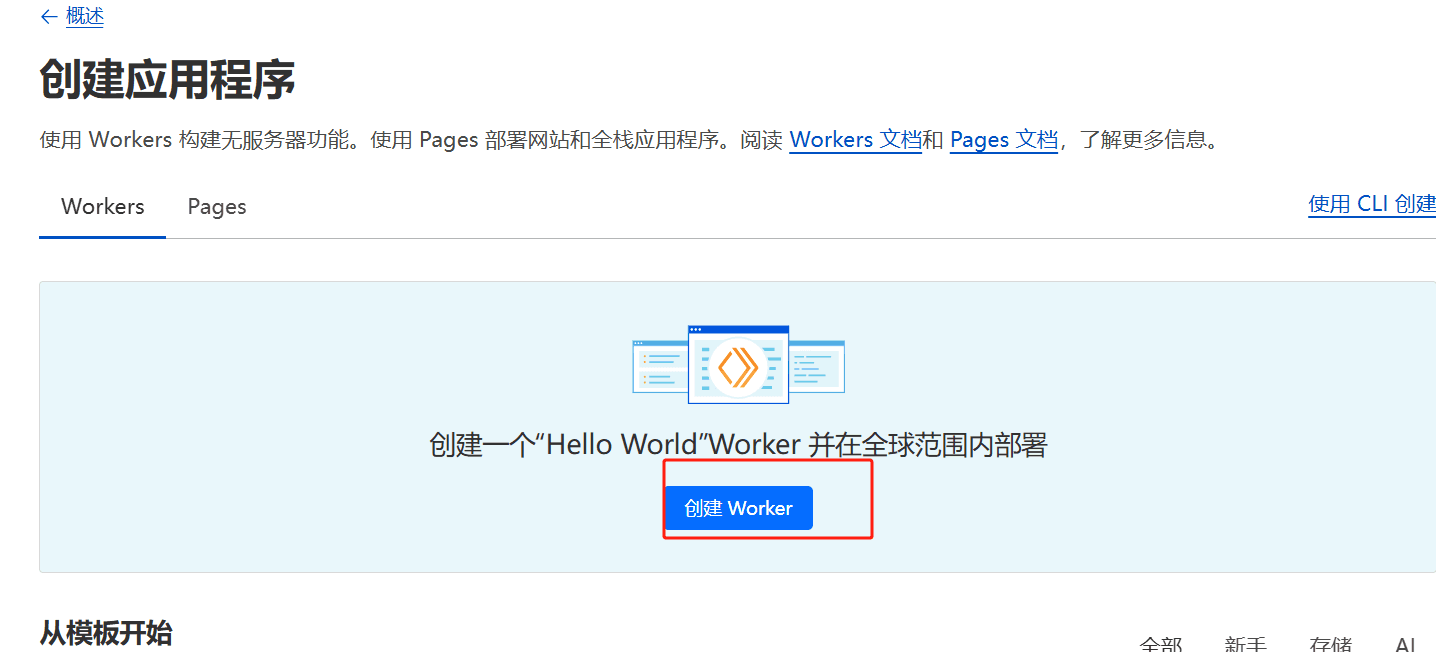This screenshot has width=1436, height=652.
Task: Click the right code panel in illustration
Action: click(817, 366)
